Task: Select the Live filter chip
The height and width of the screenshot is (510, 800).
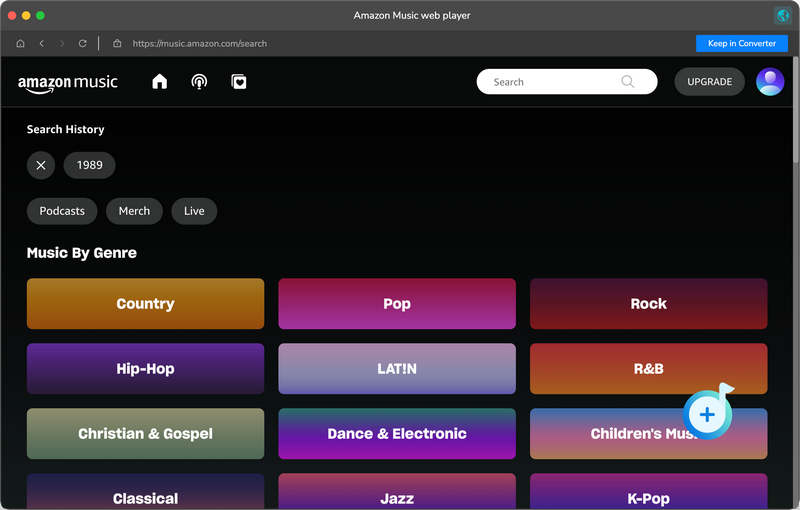Action: coord(194,211)
